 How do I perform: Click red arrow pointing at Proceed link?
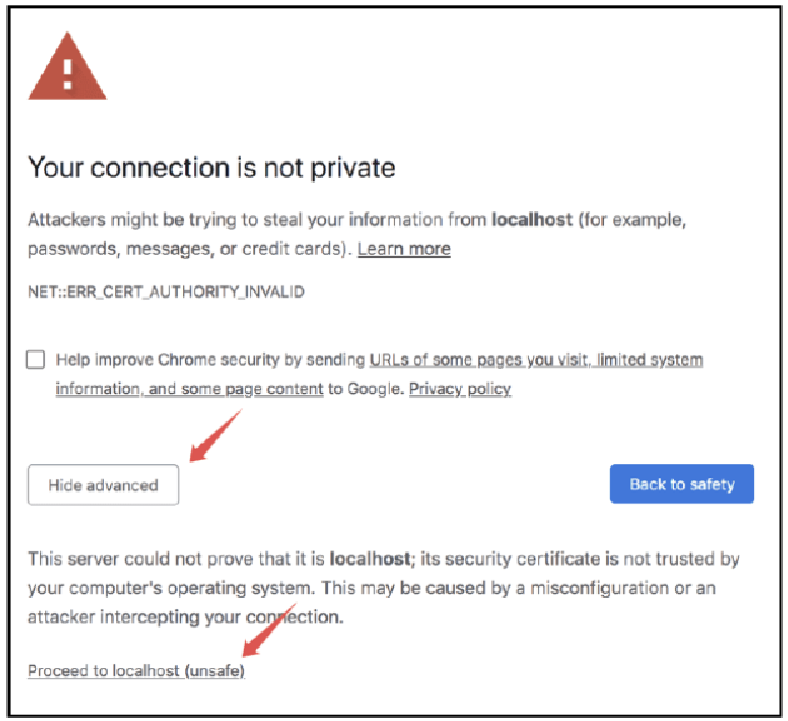270,630
